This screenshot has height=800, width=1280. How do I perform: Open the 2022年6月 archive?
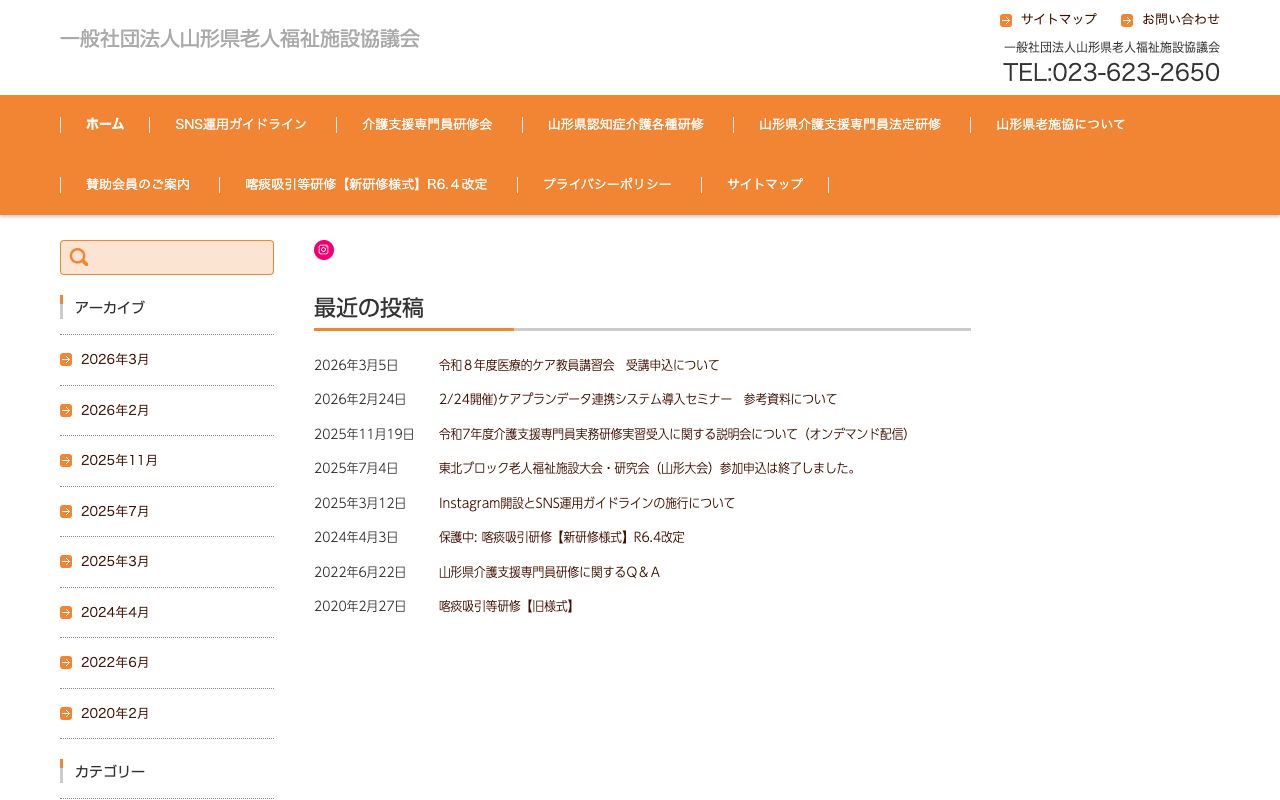click(114, 662)
